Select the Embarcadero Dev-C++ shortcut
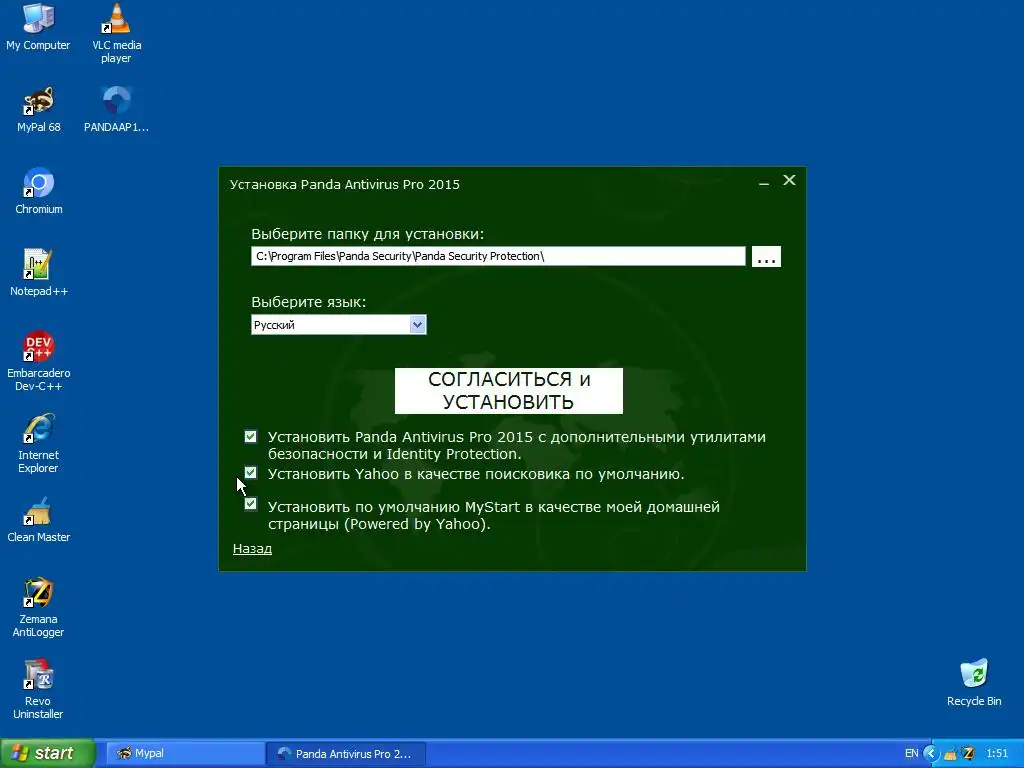The height and width of the screenshot is (768, 1024). 39,362
